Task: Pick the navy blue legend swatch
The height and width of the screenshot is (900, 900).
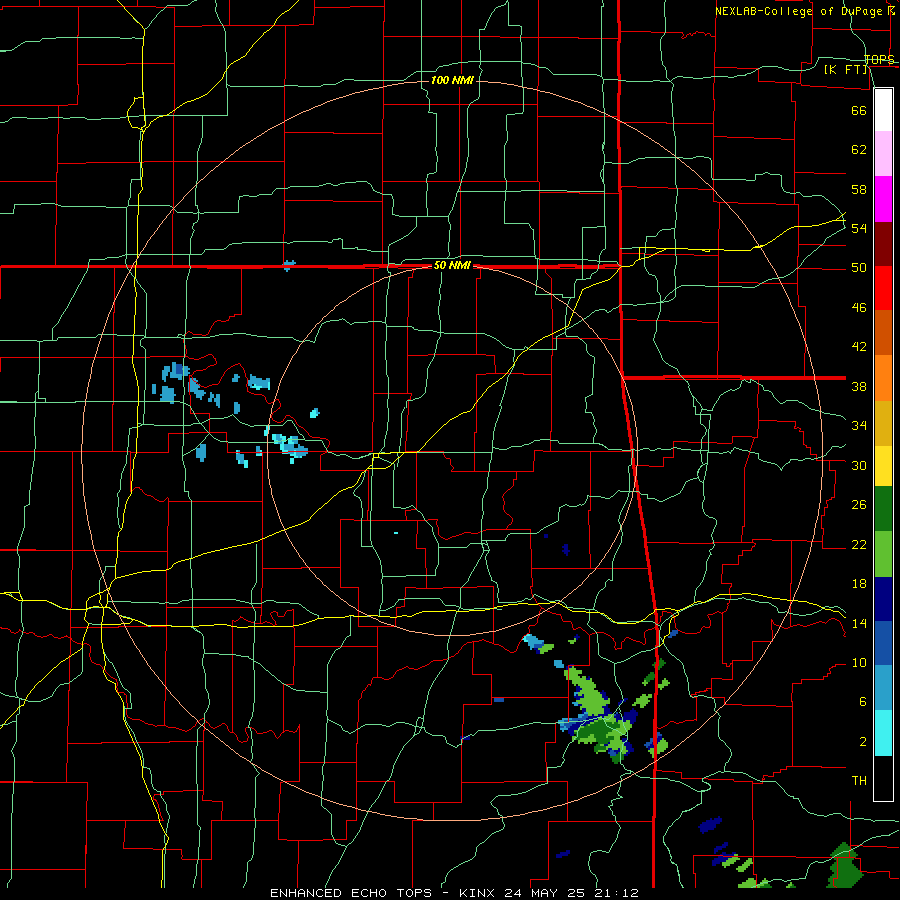Action: [x=883, y=599]
